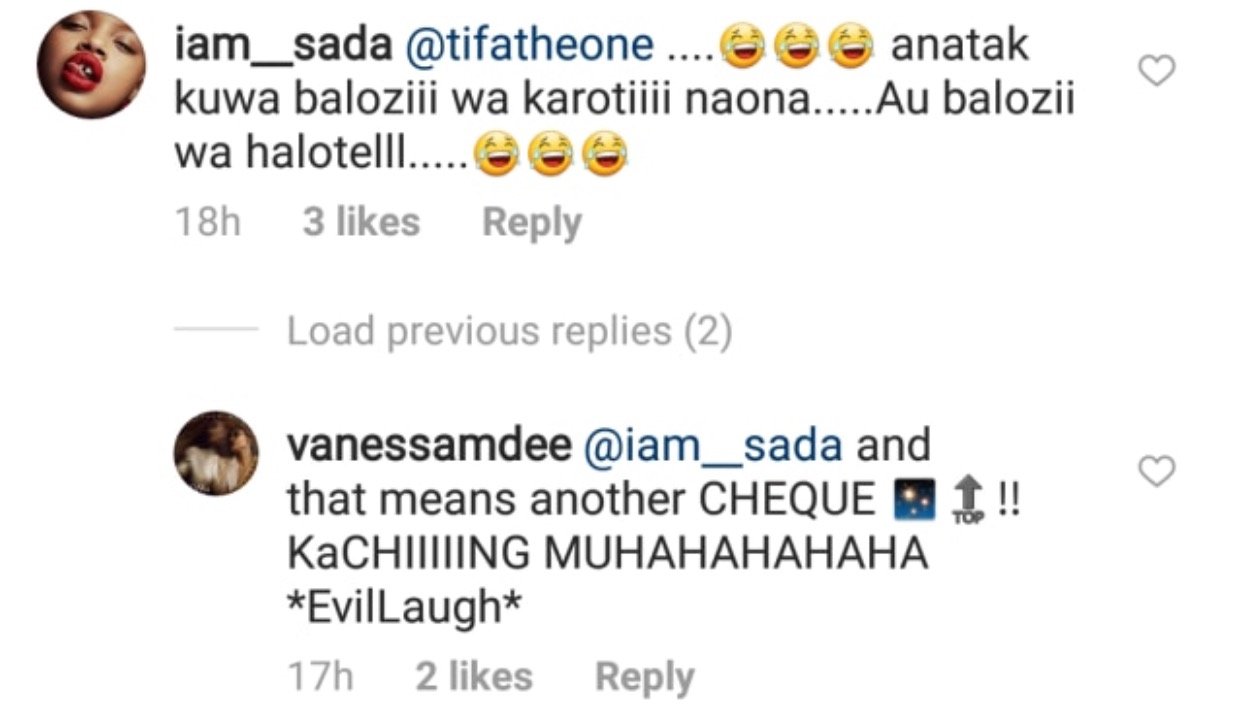Screen dimensions: 1242x708
Task: Click the first laughing emoji after @tifatheone
Action: tap(739, 48)
